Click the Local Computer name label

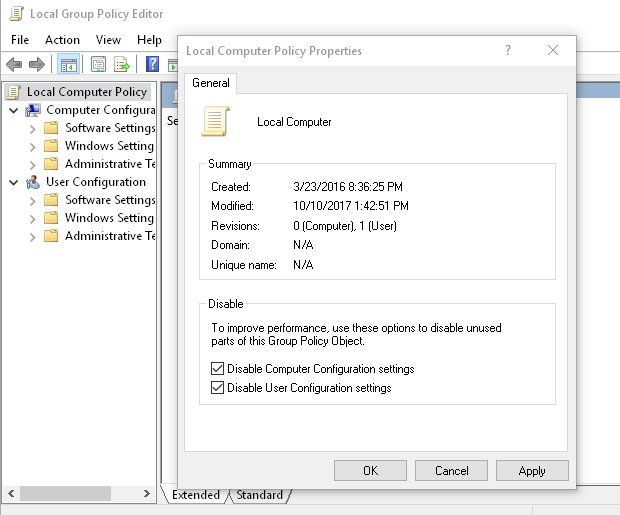click(294, 122)
